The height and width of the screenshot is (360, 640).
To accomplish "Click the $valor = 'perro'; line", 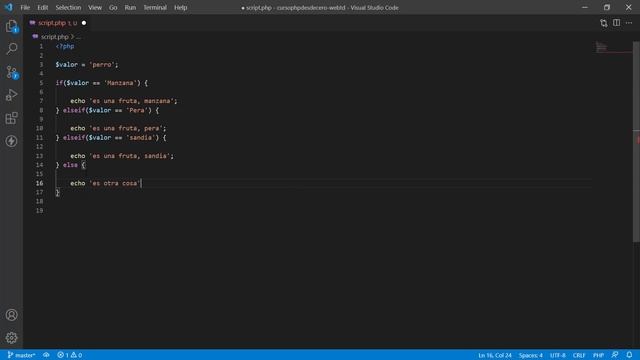I will [x=87, y=64].
